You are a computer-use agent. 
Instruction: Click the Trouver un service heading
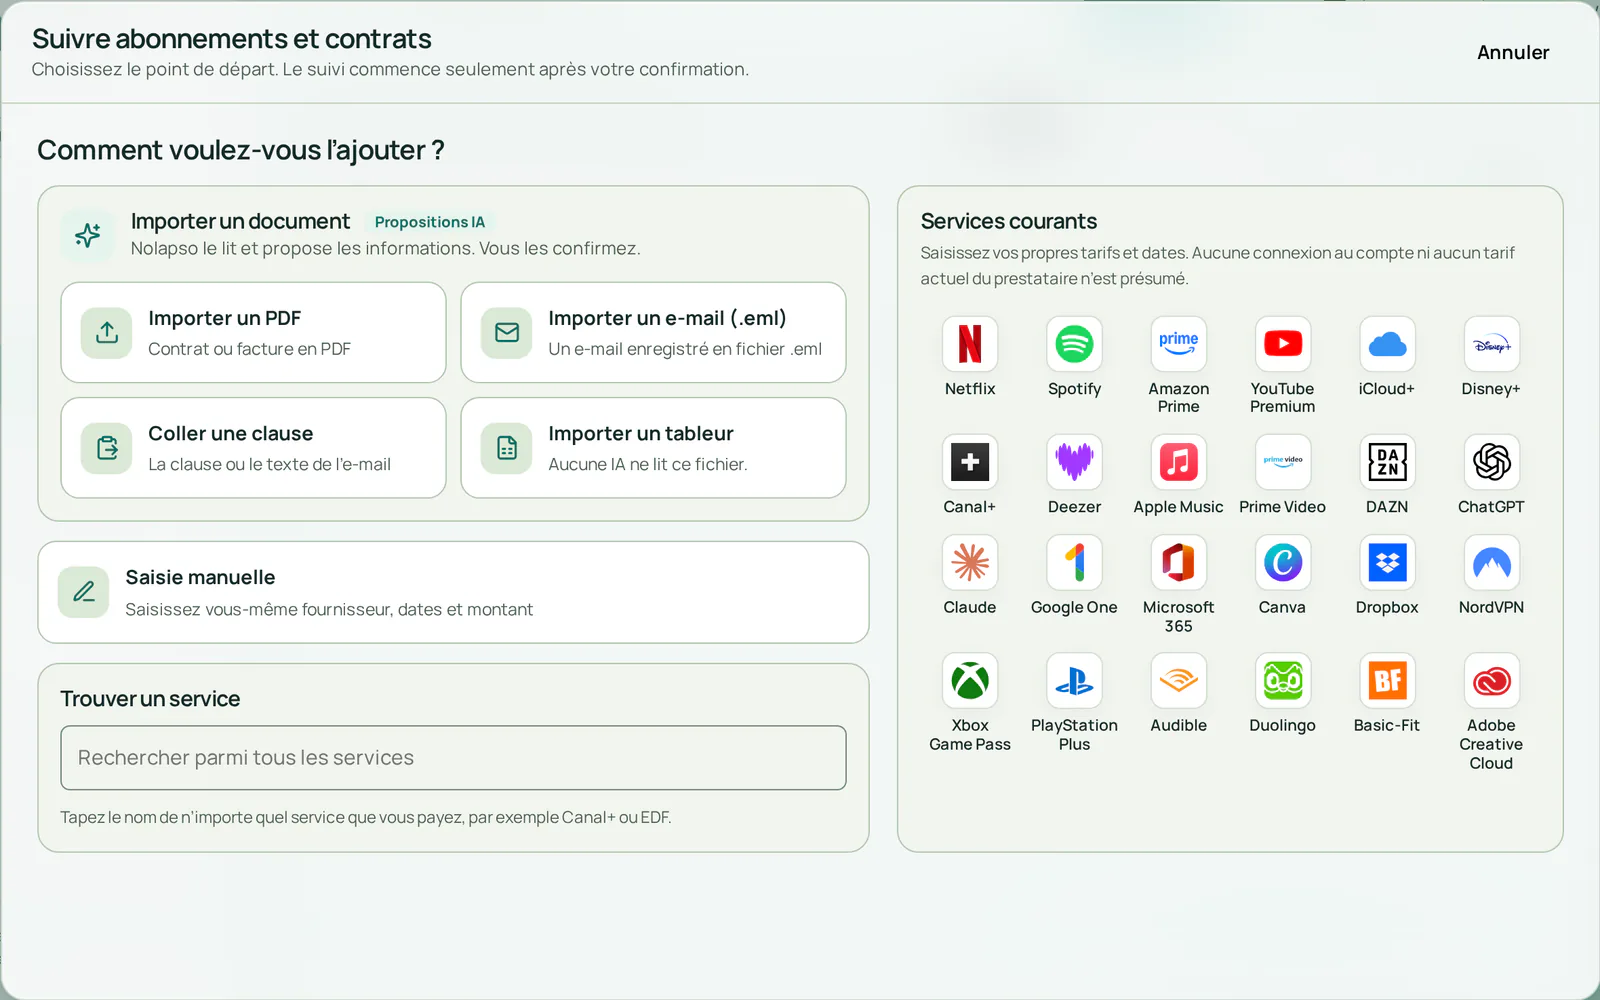click(150, 699)
